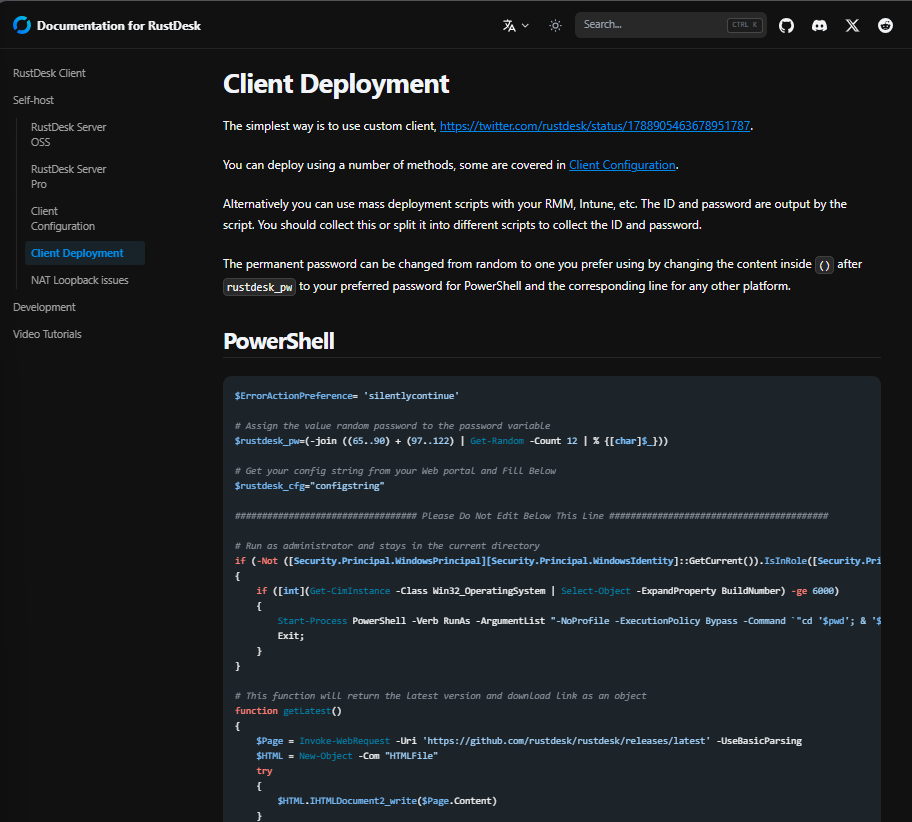
Task: Click the Documentation for RustDesk title
Action: pyautogui.click(x=119, y=26)
